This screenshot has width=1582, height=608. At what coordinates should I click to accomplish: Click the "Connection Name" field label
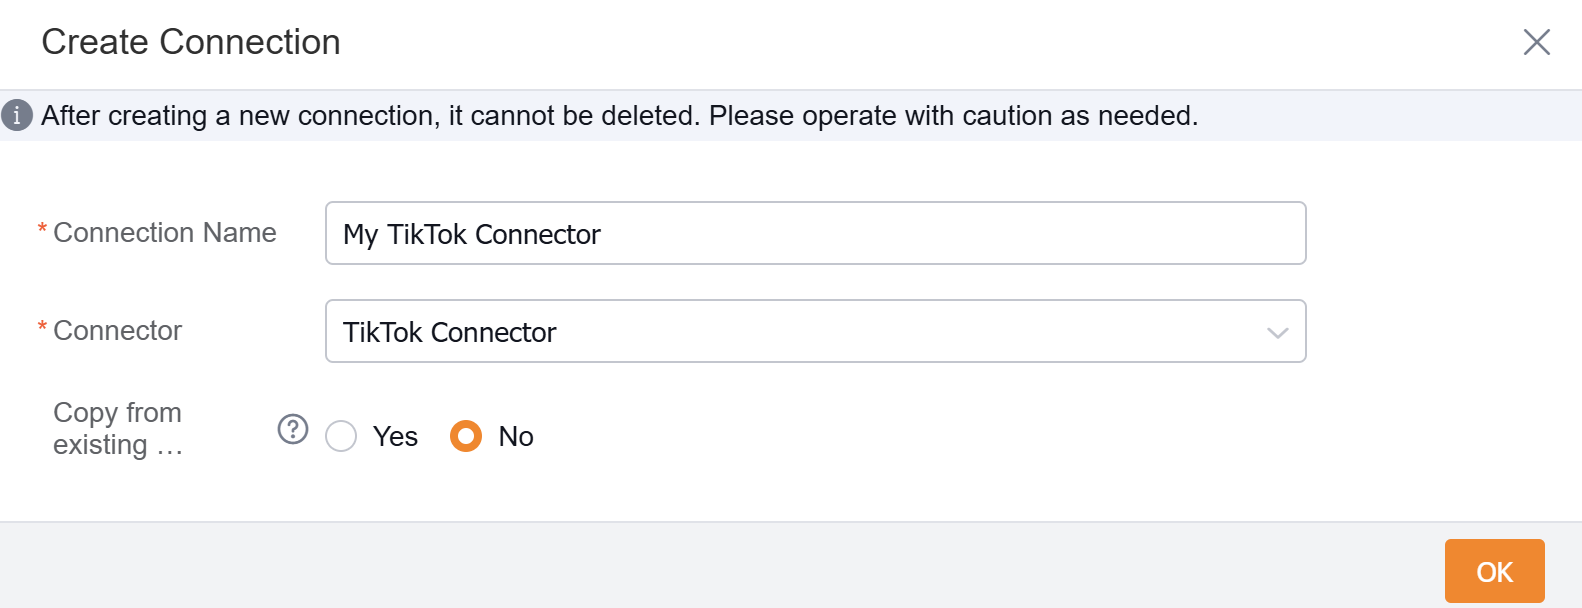165,233
